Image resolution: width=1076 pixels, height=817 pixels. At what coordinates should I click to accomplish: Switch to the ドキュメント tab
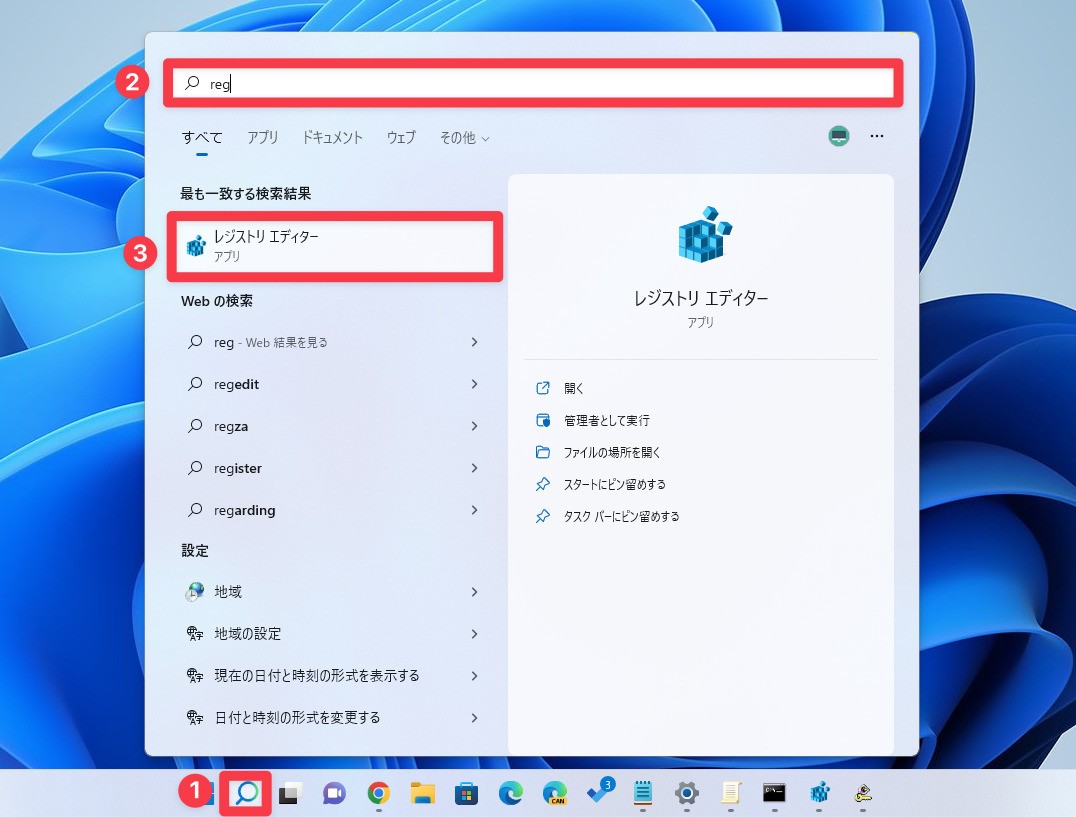click(333, 137)
